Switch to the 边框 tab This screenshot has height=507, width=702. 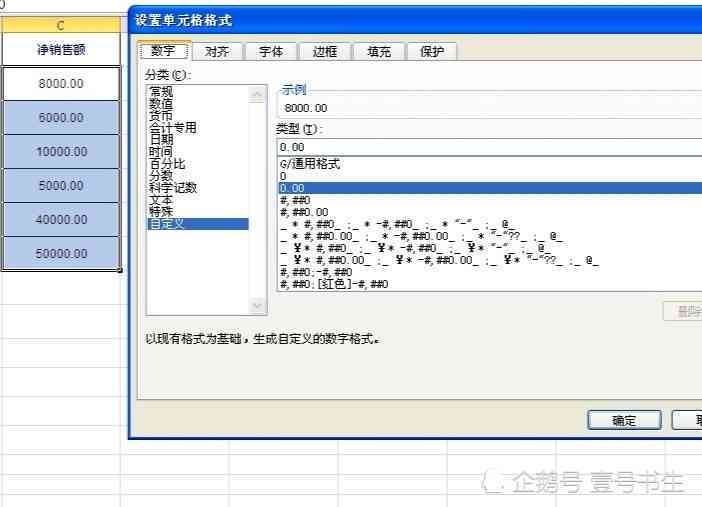pyautogui.click(x=325, y=52)
